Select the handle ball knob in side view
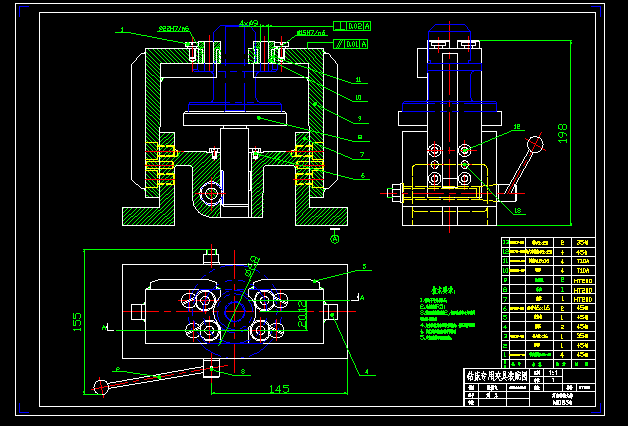The height and width of the screenshot is (426, 628). pos(535,144)
